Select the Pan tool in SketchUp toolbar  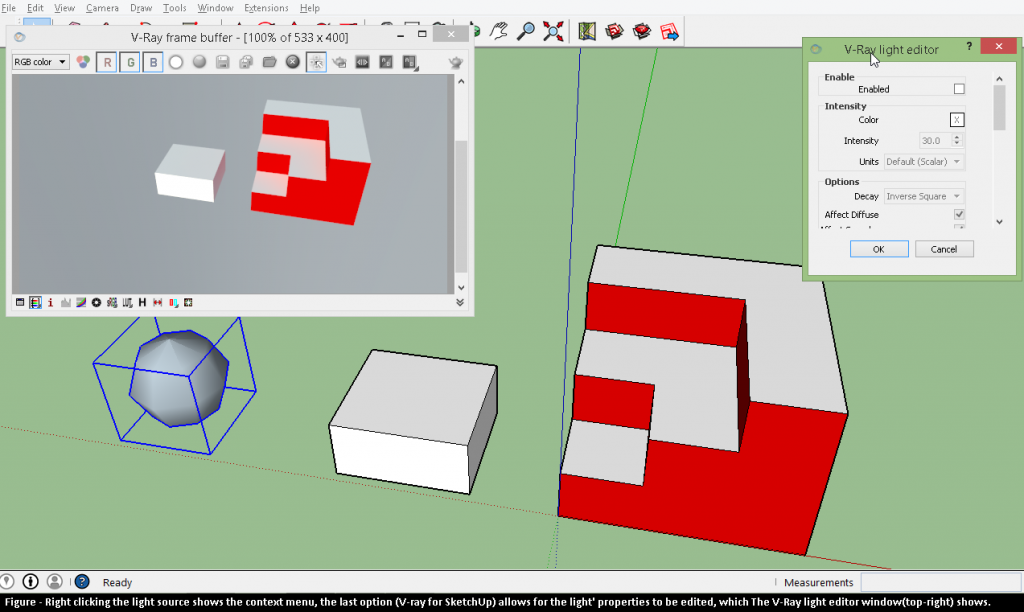pyautogui.click(x=498, y=30)
